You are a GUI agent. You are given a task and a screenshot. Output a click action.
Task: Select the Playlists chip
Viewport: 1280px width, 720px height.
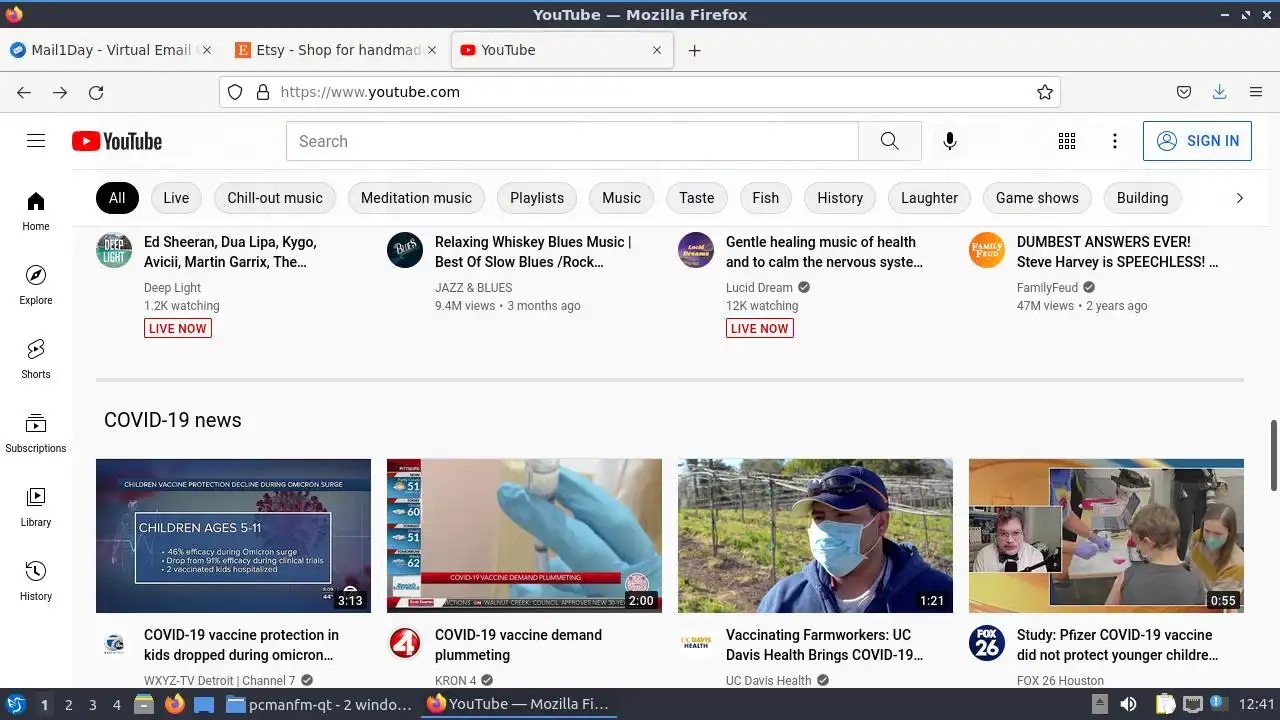pyautogui.click(x=537, y=198)
